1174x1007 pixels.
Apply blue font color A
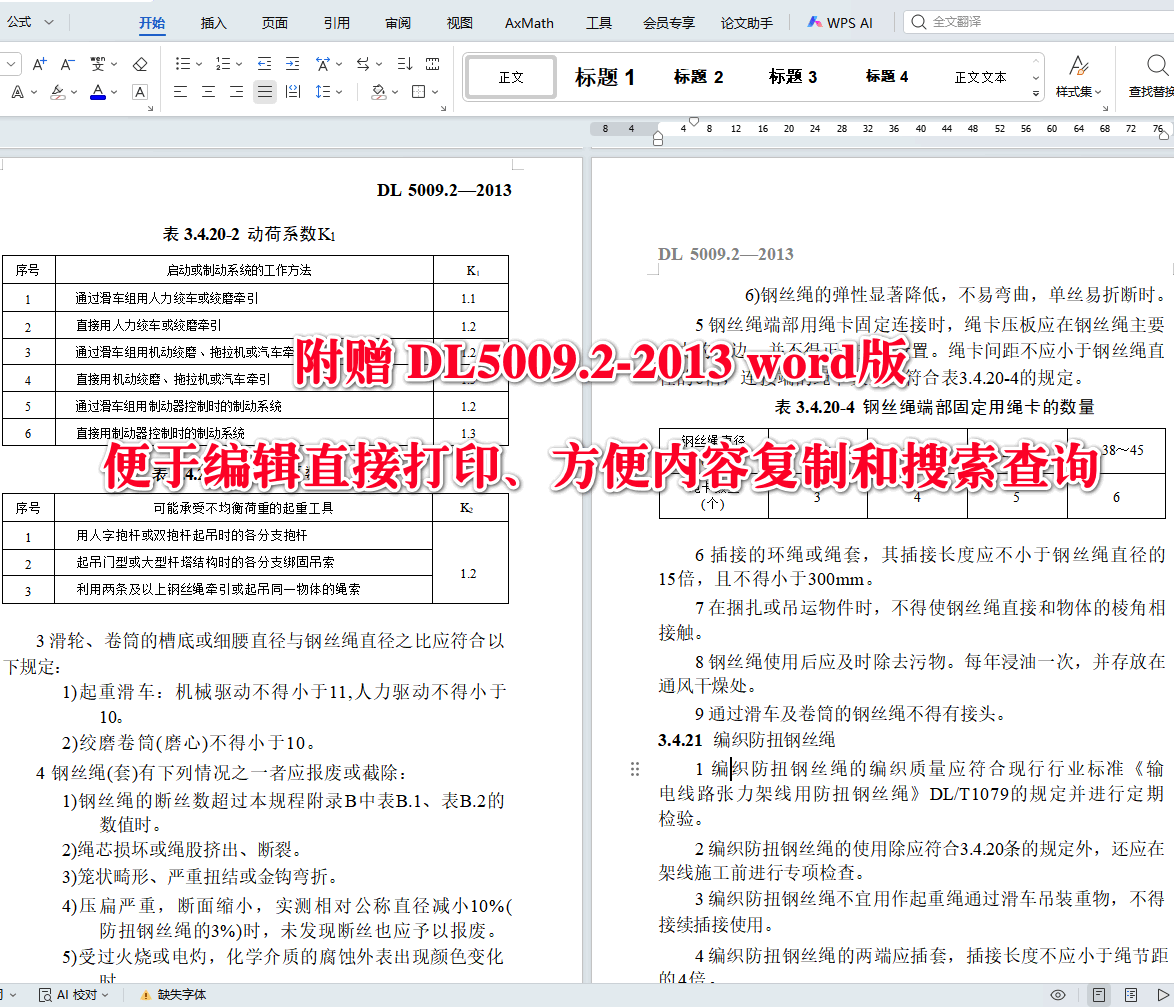(98, 92)
